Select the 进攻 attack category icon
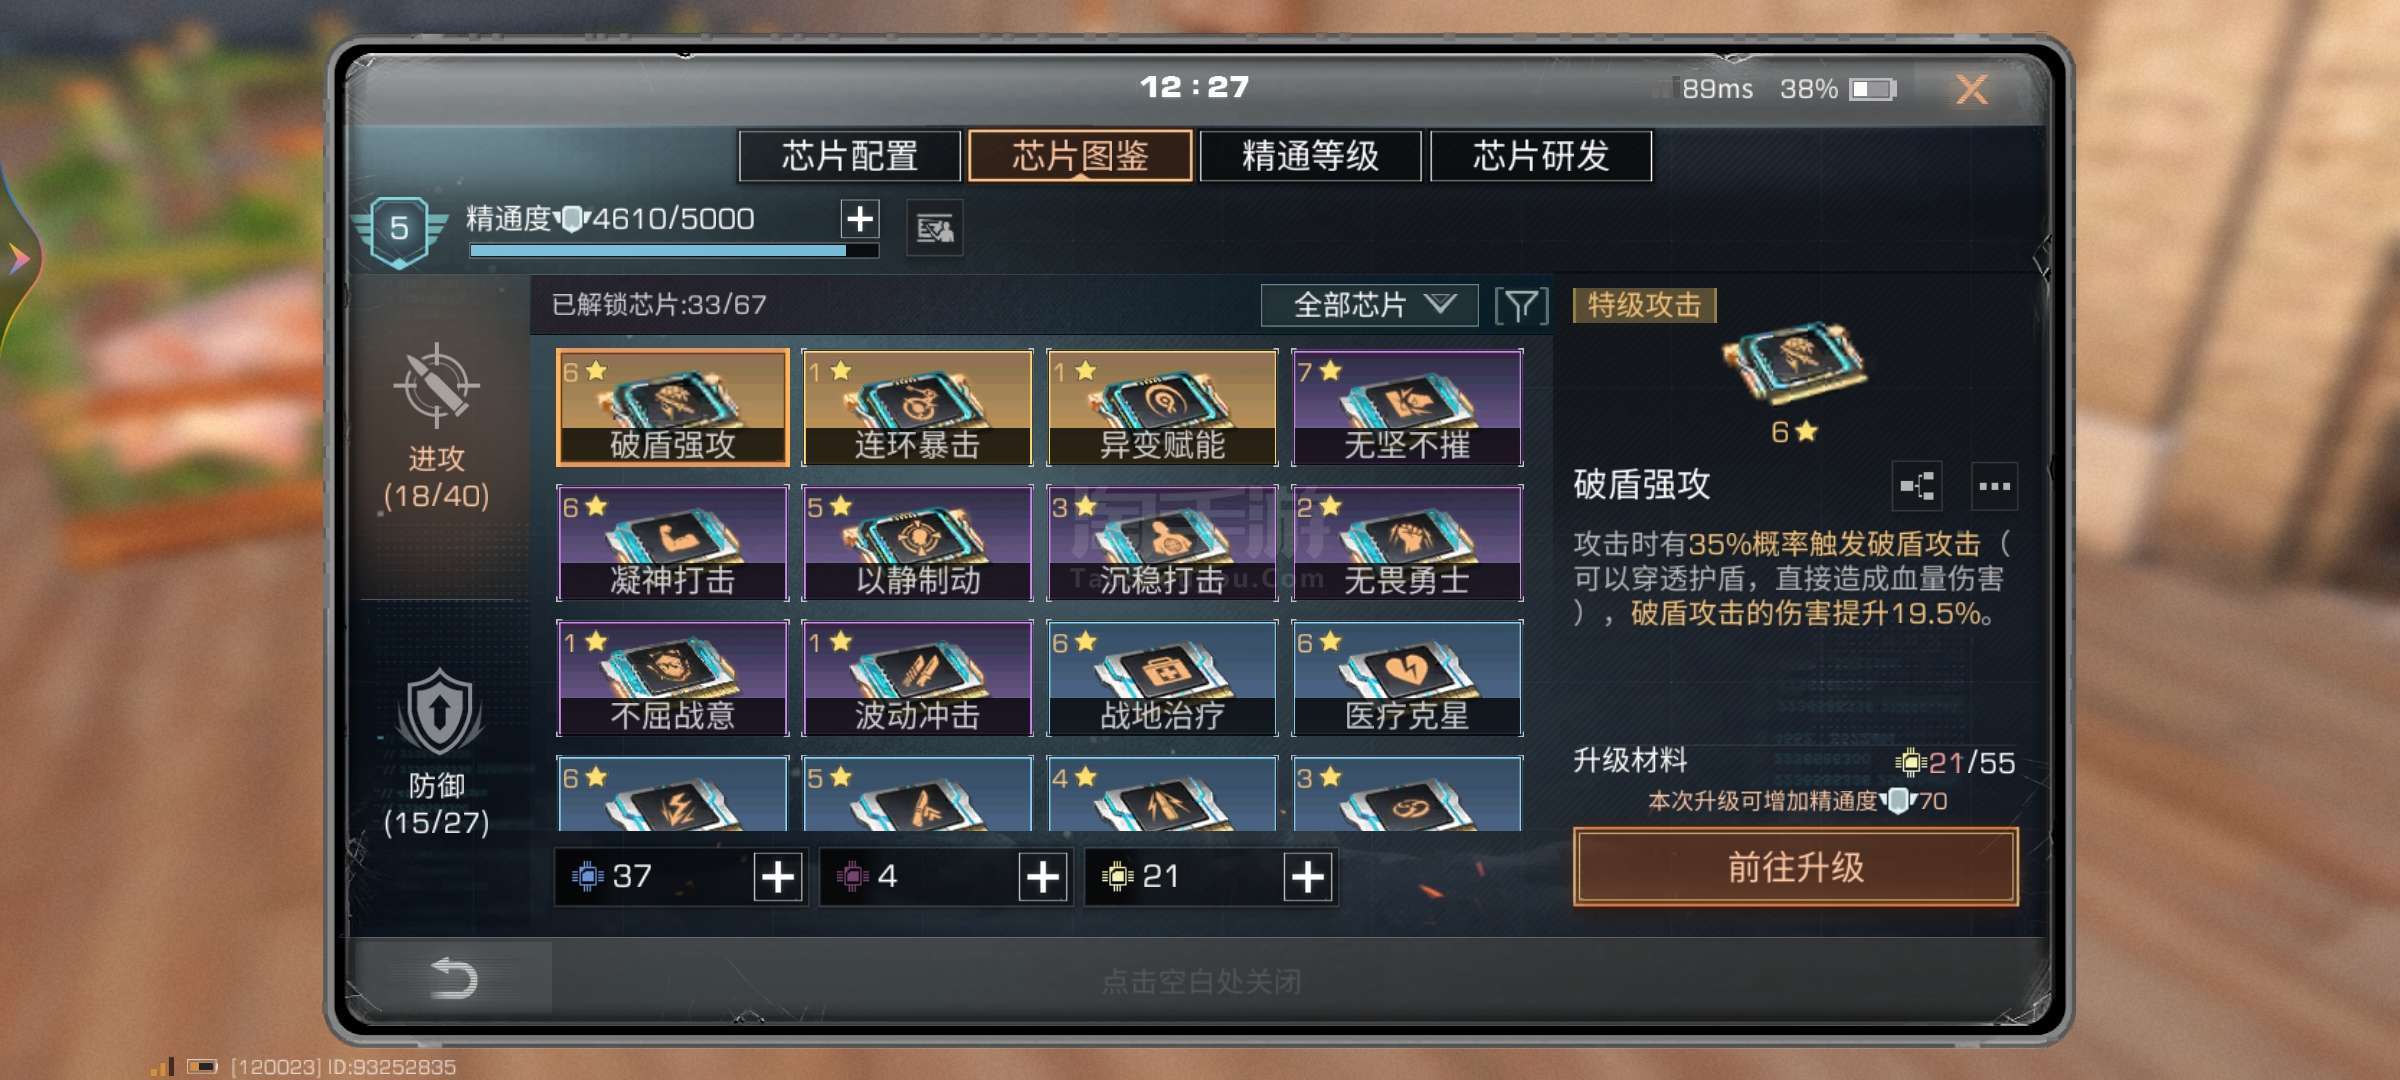Image resolution: width=2400 pixels, height=1080 pixels. (x=436, y=385)
